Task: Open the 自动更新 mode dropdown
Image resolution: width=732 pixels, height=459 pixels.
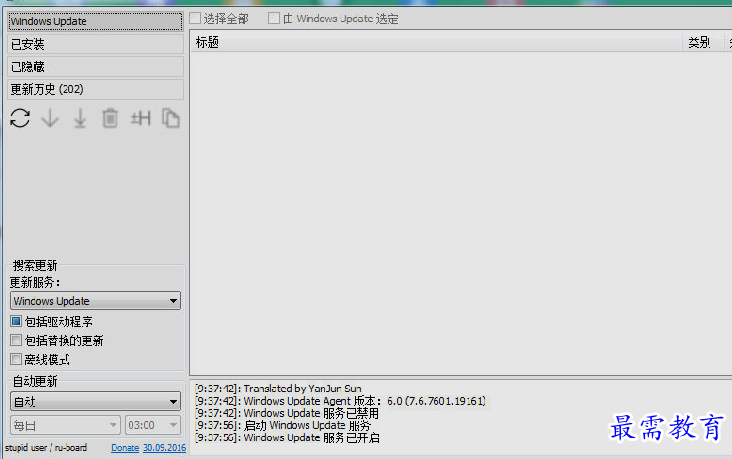Action: tap(95, 401)
